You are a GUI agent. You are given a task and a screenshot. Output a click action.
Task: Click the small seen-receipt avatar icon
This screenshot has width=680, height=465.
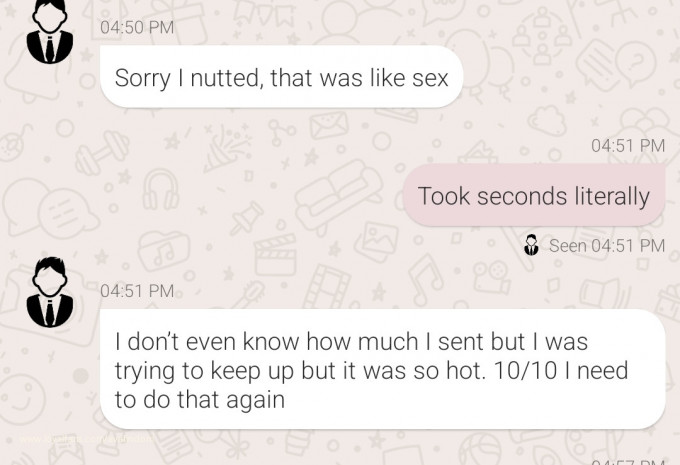[531, 245]
